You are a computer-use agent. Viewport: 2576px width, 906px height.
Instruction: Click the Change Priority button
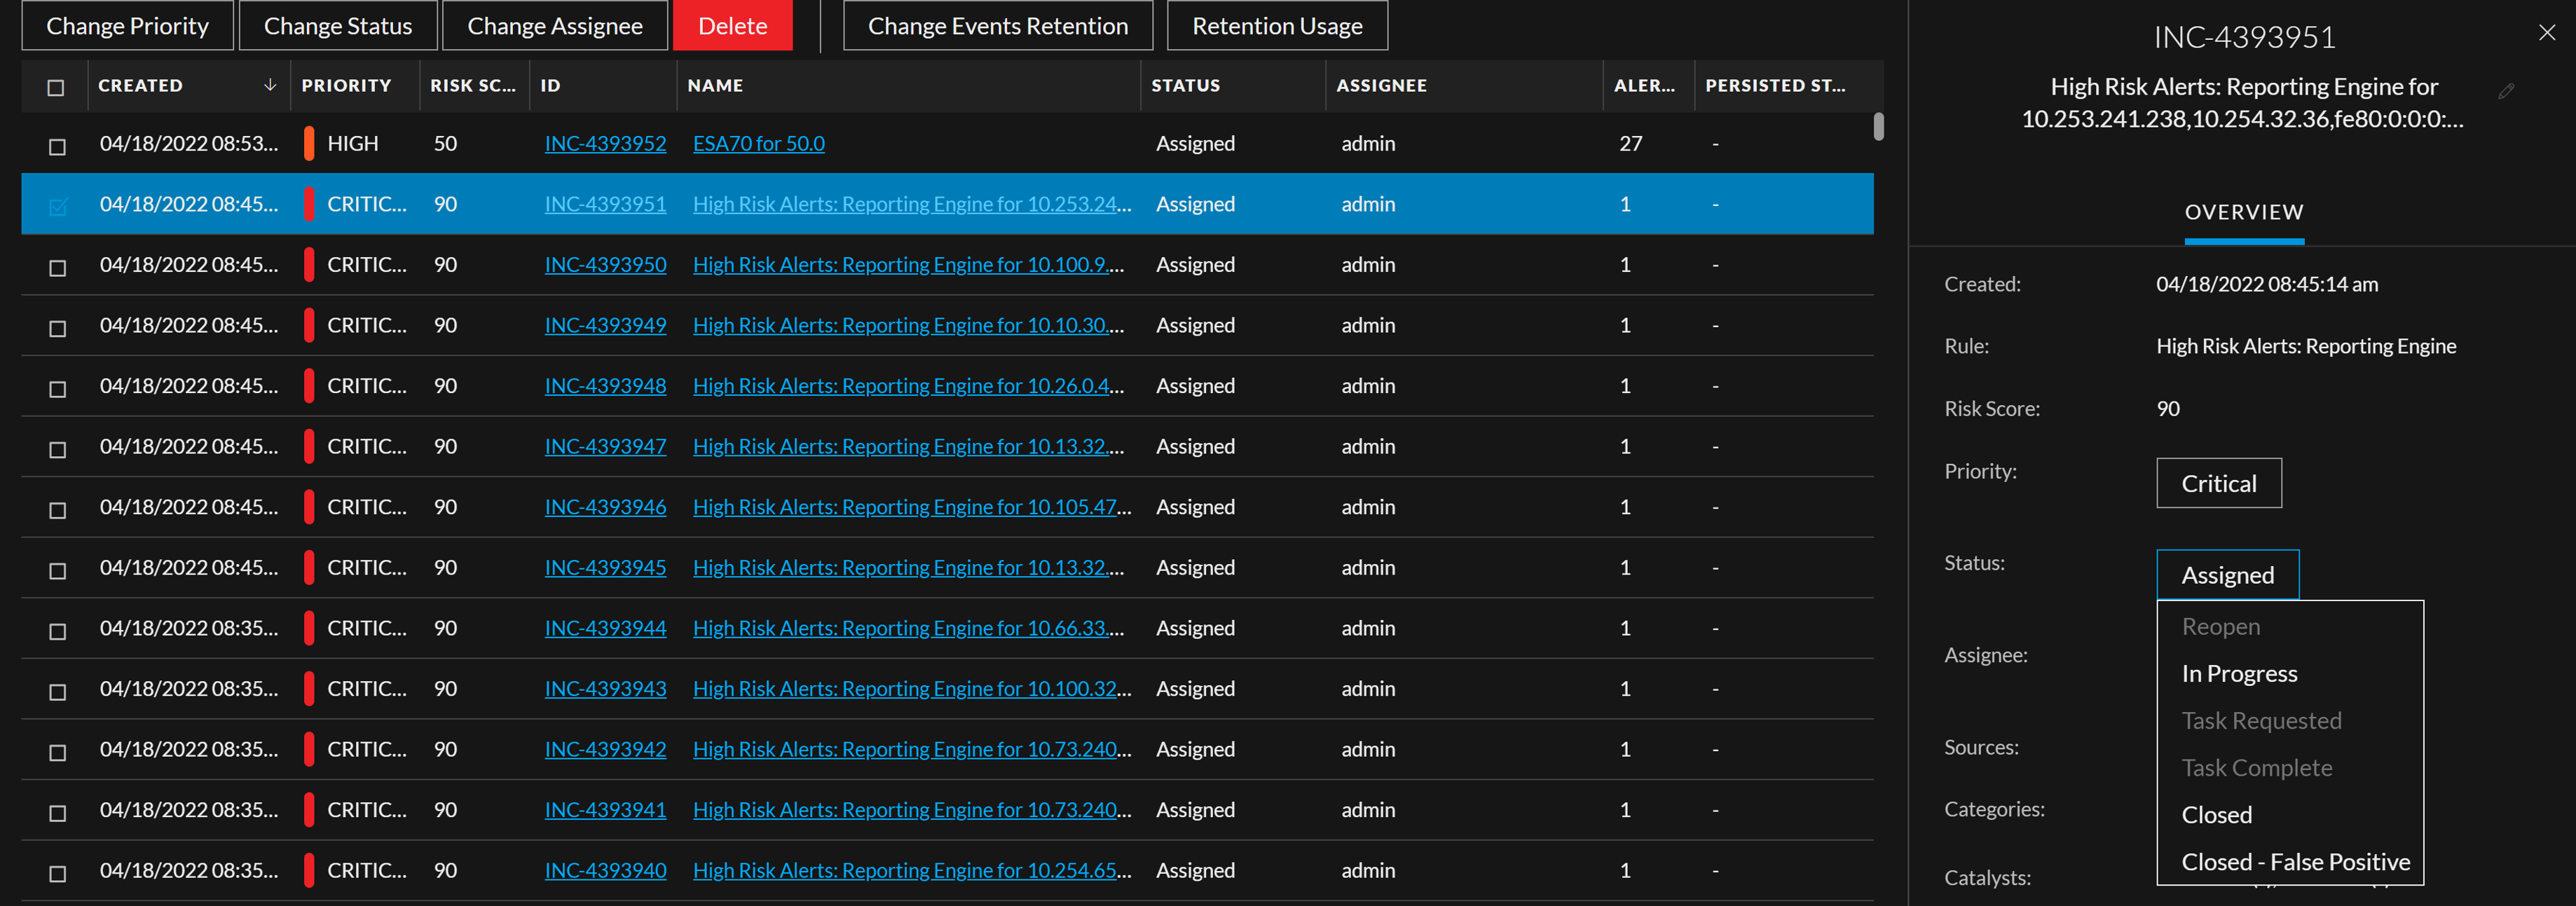pos(127,25)
